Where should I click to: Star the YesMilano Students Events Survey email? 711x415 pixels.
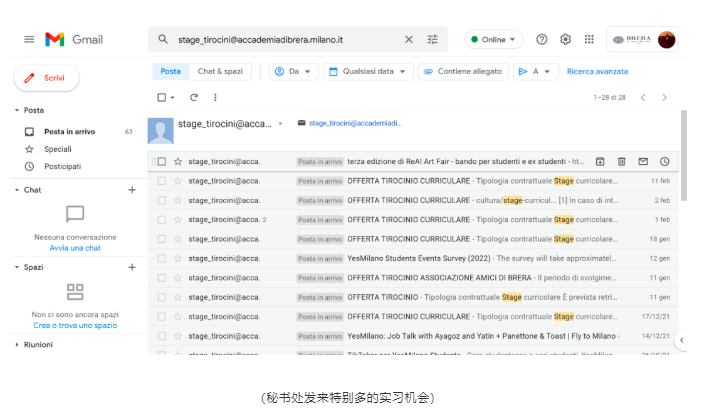tap(178, 259)
